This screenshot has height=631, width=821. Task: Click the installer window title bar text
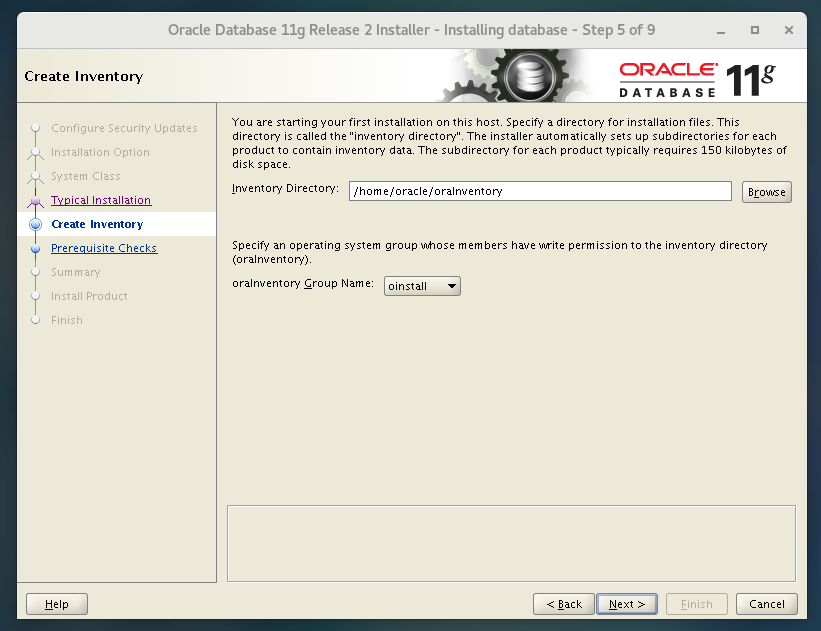pos(412,30)
